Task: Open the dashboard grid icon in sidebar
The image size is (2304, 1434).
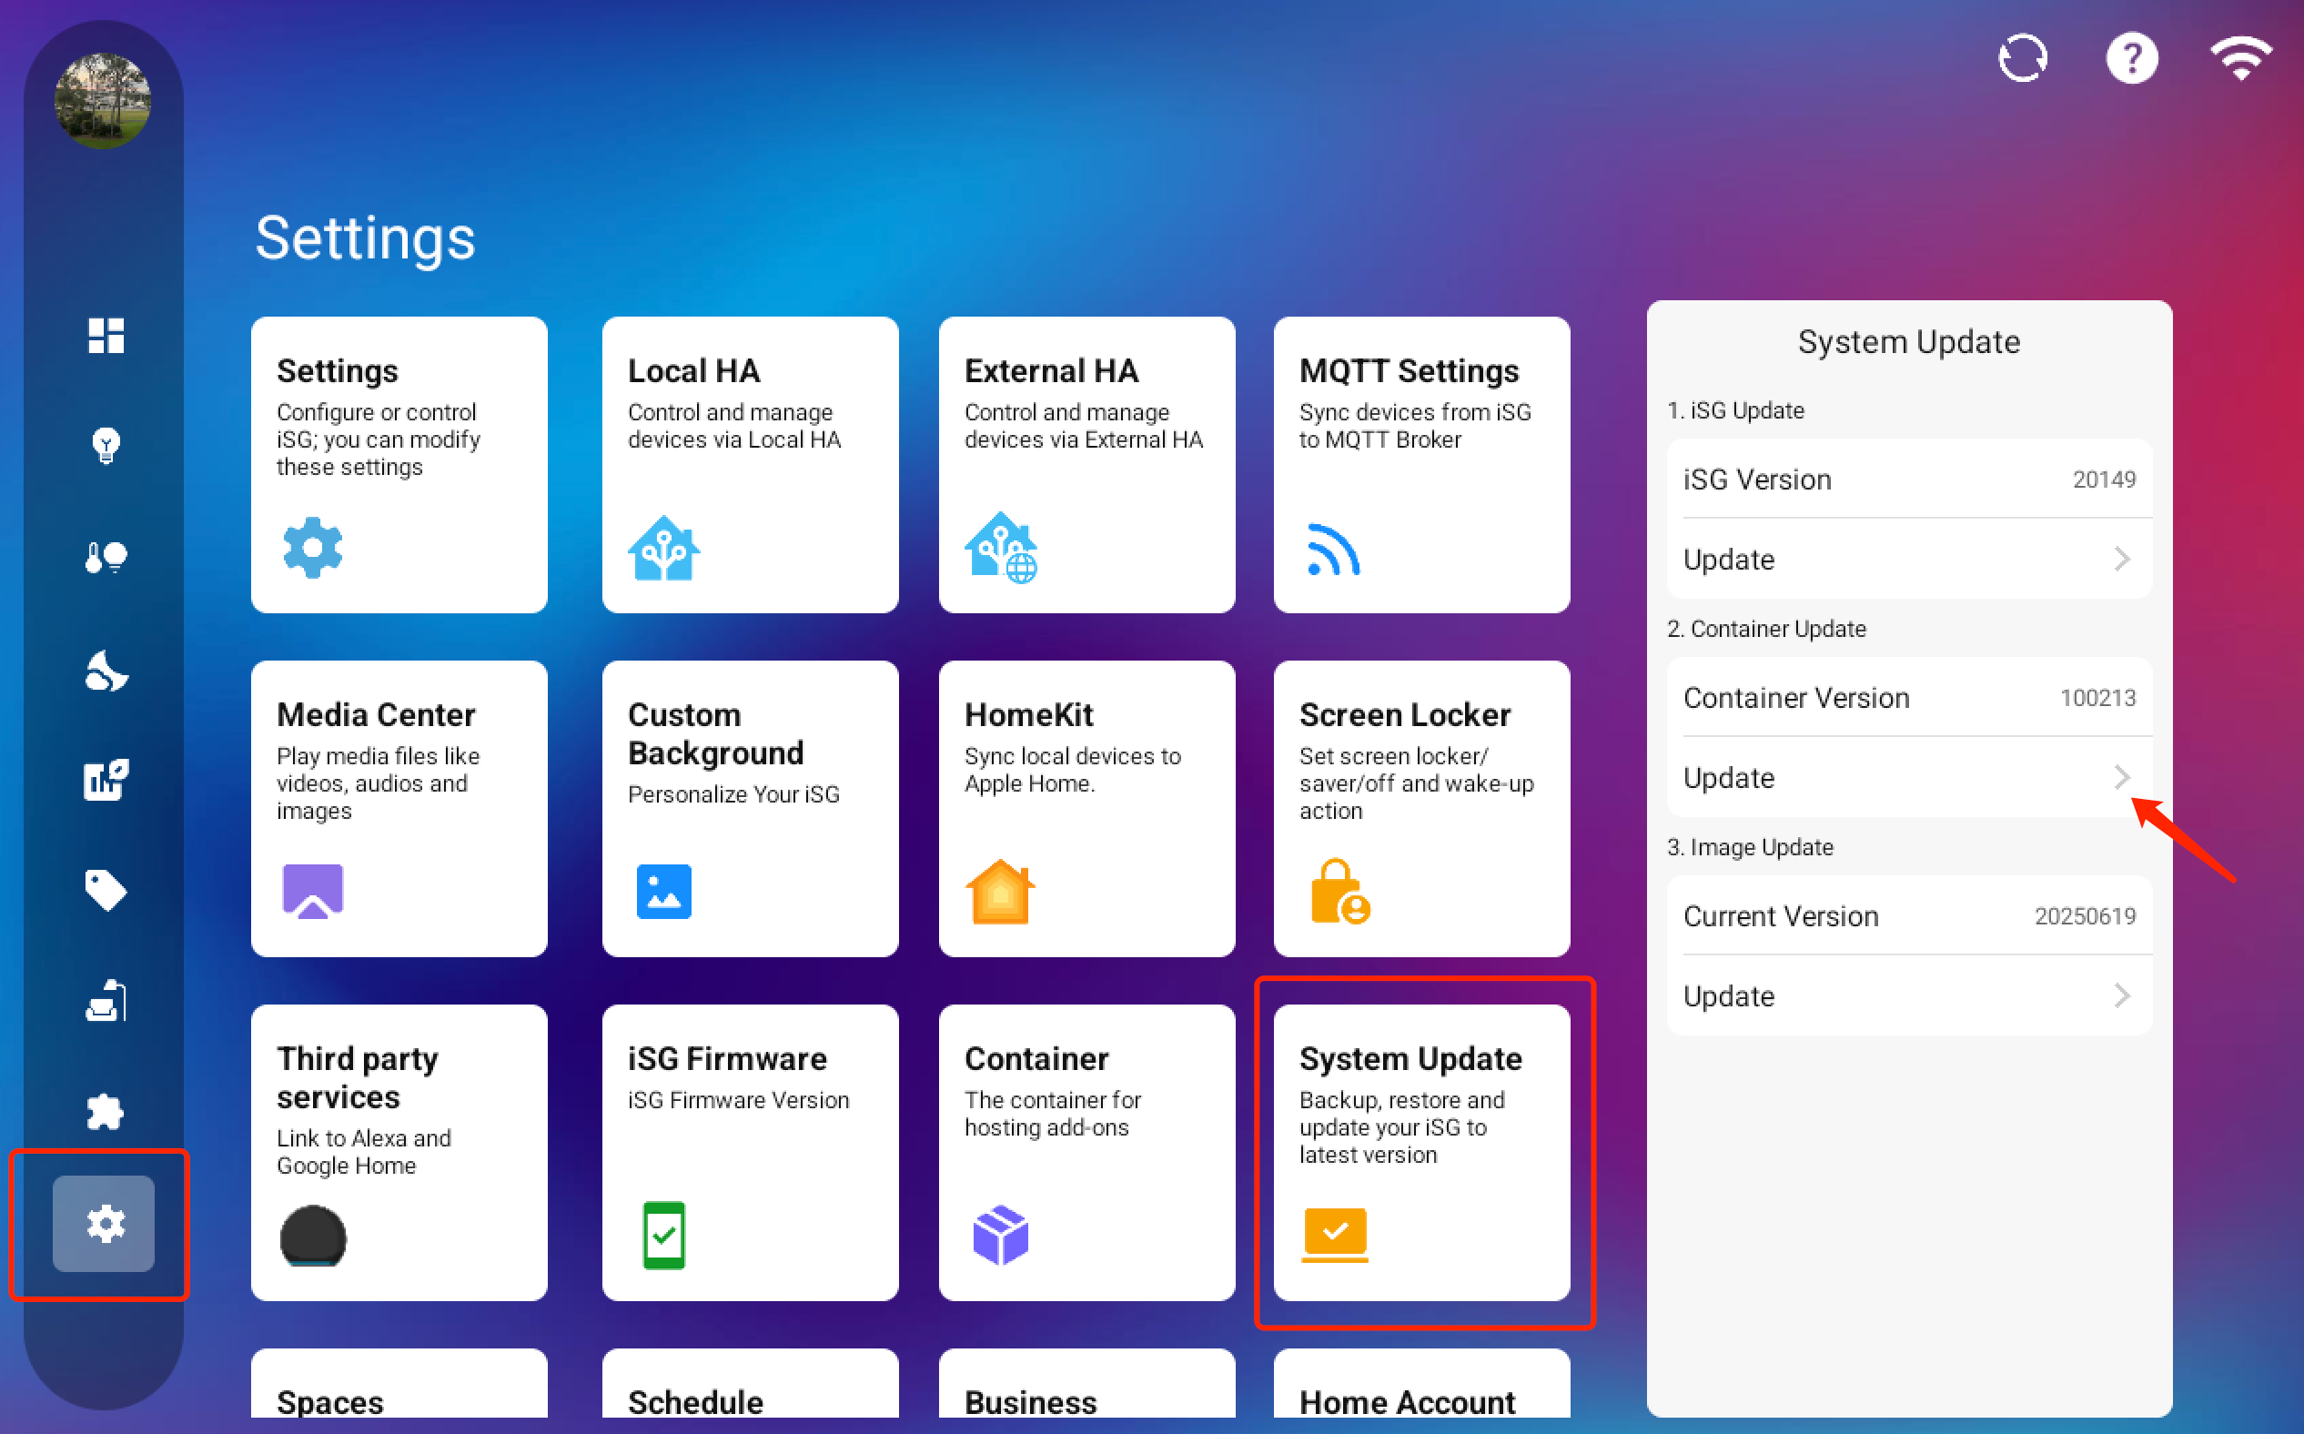Action: 105,336
